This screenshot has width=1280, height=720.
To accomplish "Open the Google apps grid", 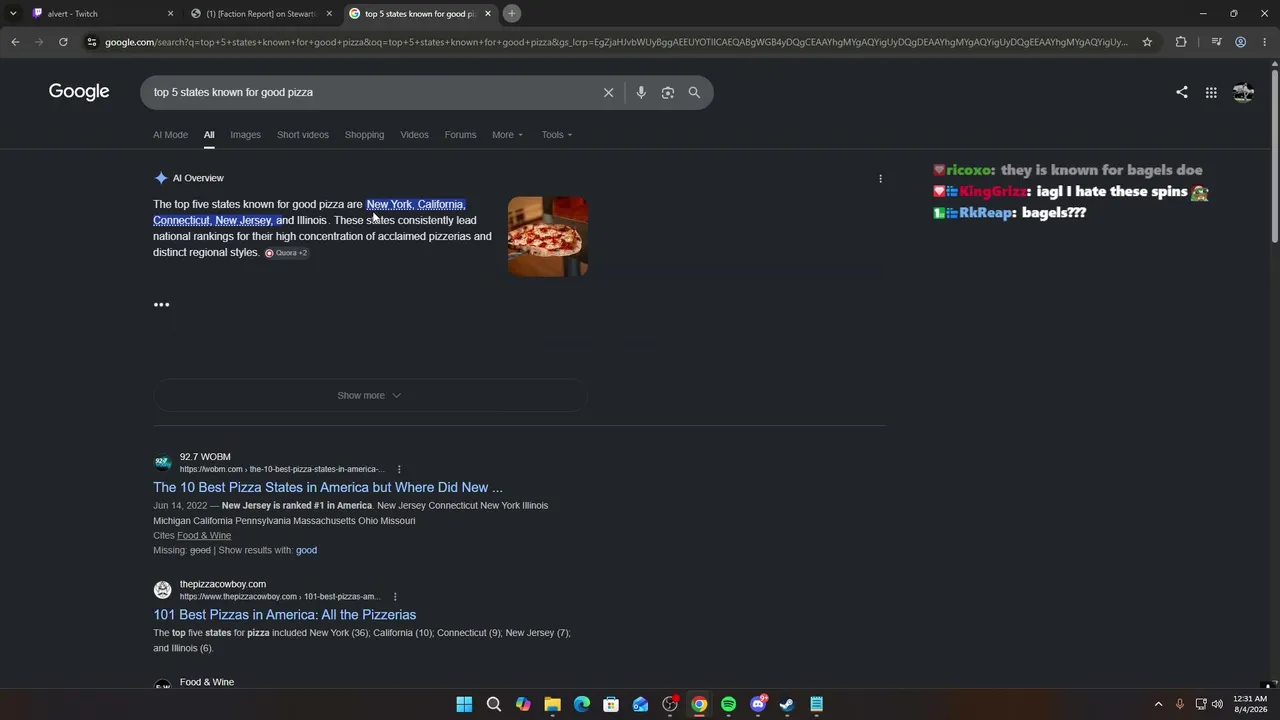I will 1211,92.
